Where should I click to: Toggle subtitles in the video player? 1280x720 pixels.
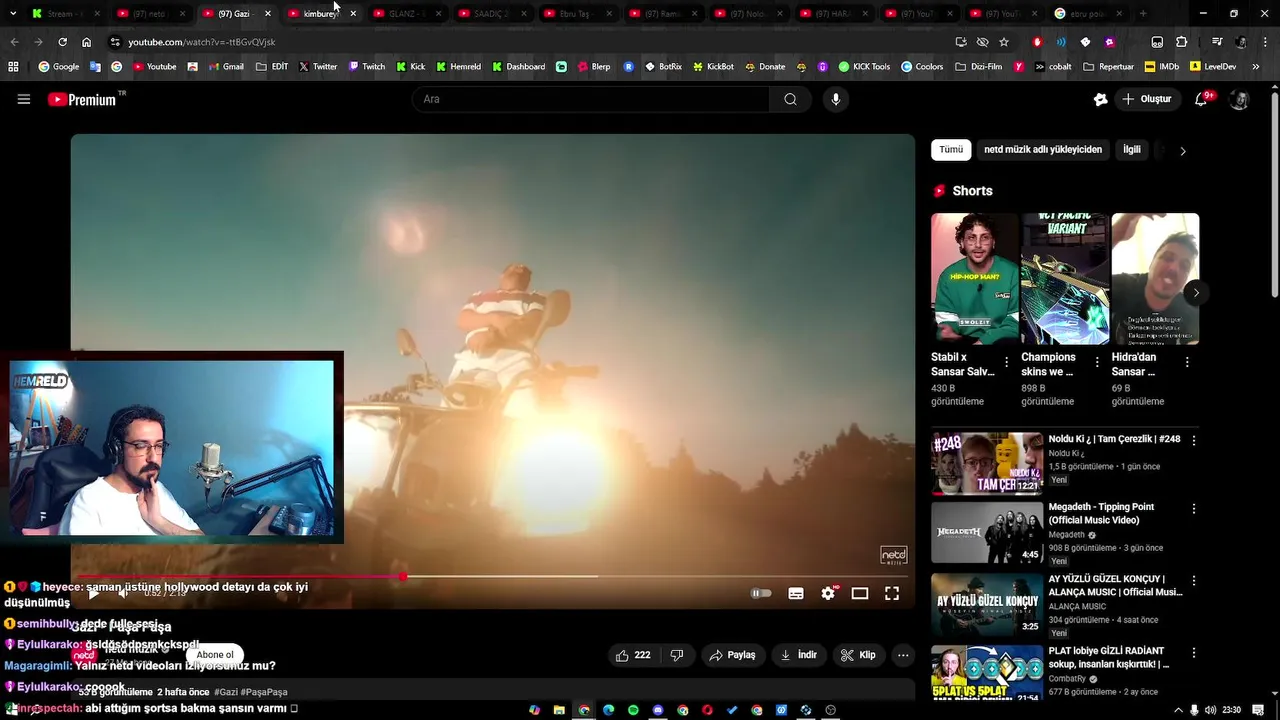click(796, 594)
